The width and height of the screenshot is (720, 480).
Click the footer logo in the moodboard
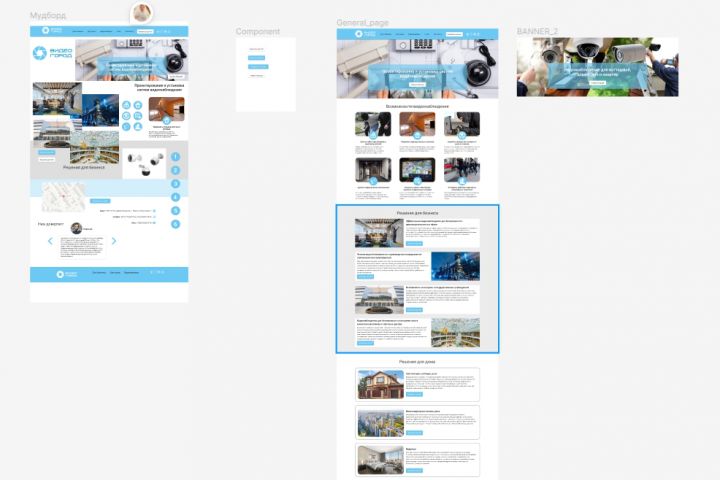tap(67, 274)
